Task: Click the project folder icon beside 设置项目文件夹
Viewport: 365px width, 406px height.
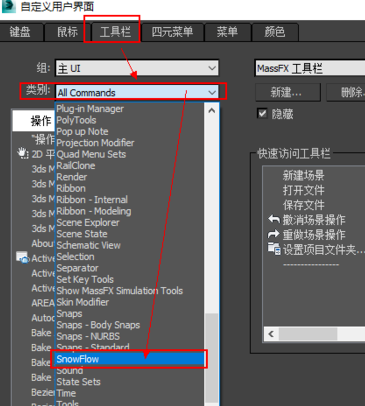Action: 274,249
